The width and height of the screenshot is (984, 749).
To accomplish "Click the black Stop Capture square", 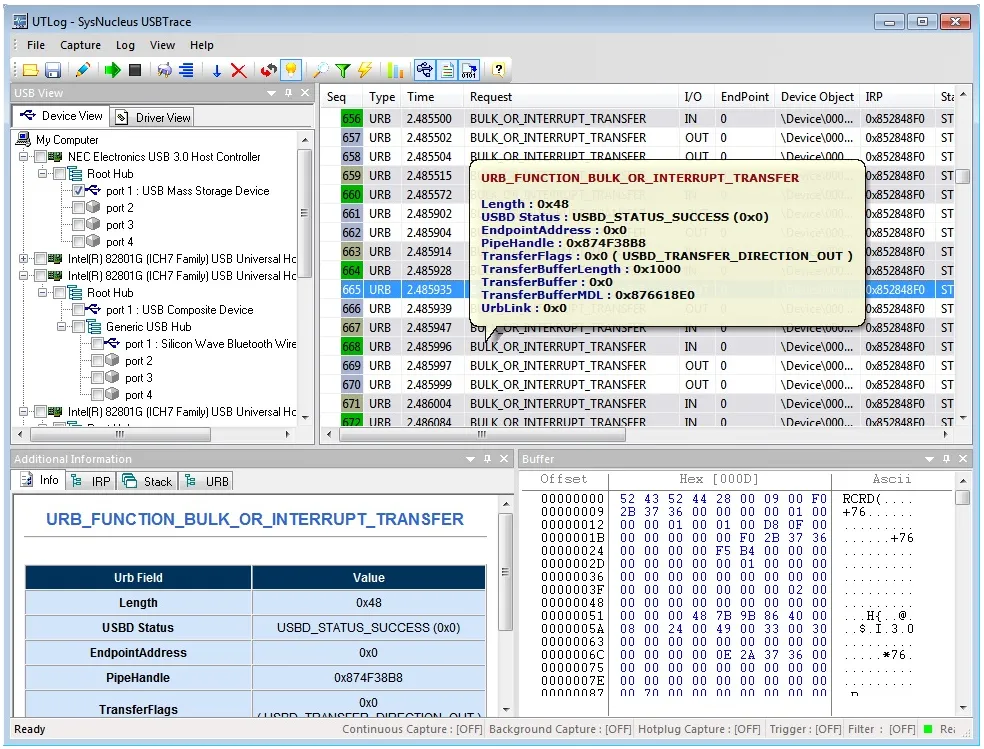I will [135, 70].
